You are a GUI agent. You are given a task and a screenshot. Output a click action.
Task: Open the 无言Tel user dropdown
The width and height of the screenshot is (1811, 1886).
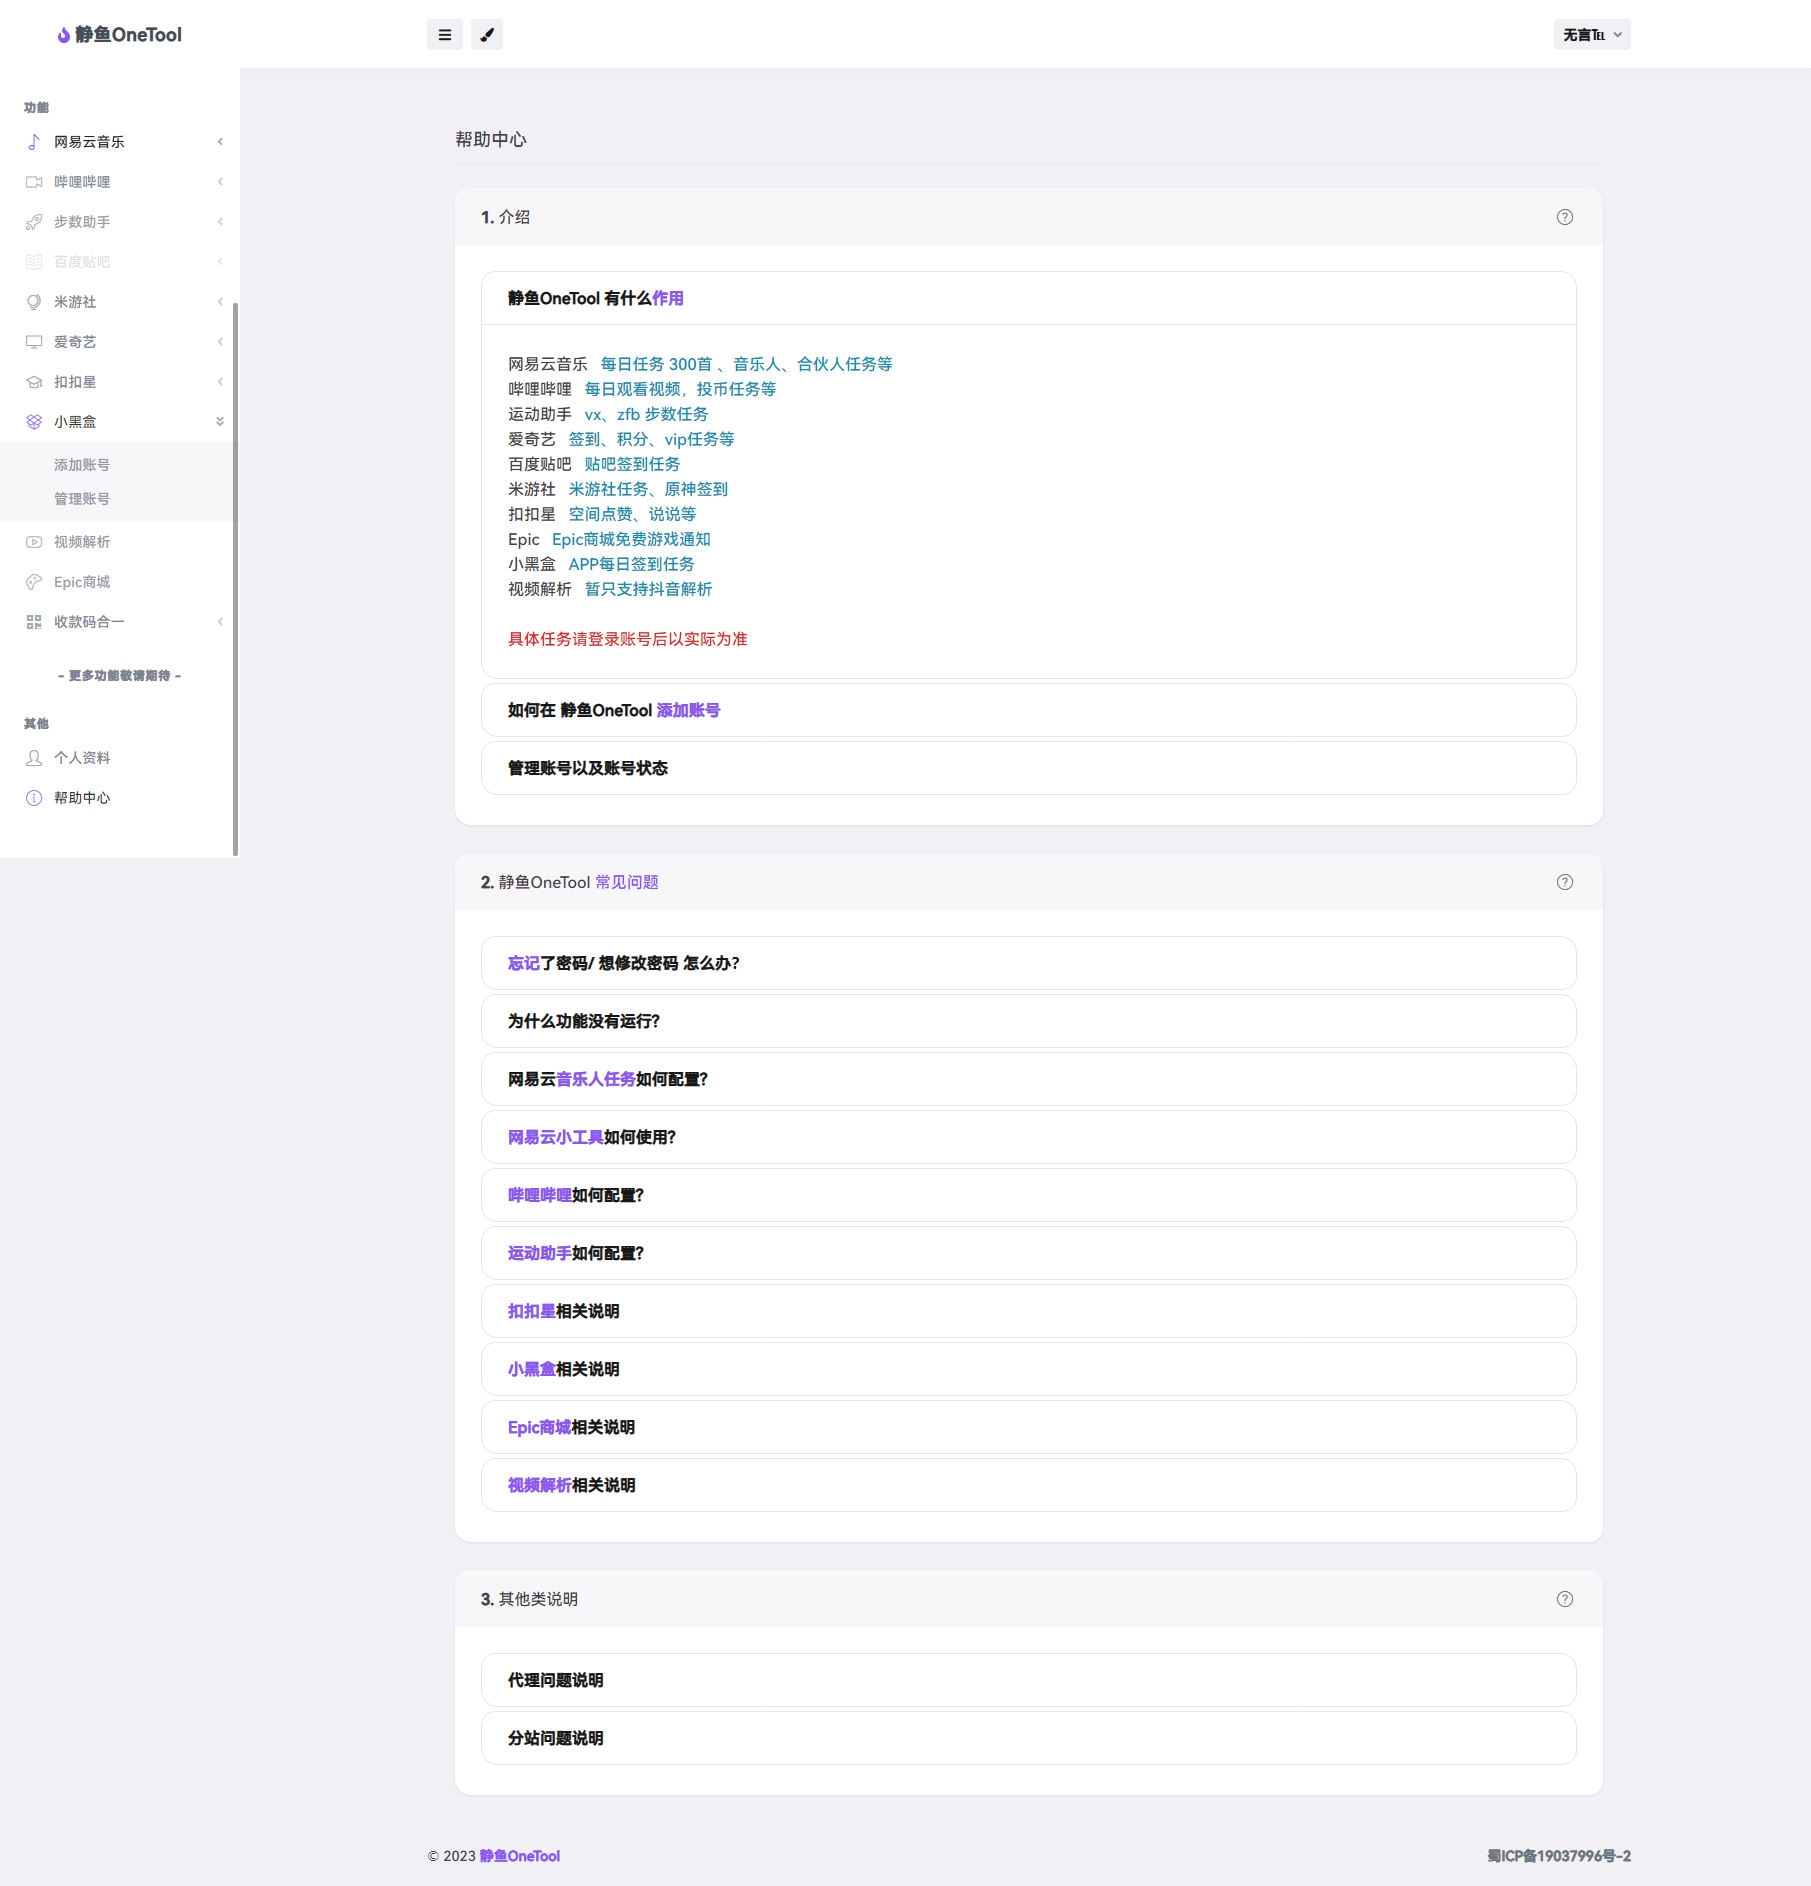click(1591, 35)
